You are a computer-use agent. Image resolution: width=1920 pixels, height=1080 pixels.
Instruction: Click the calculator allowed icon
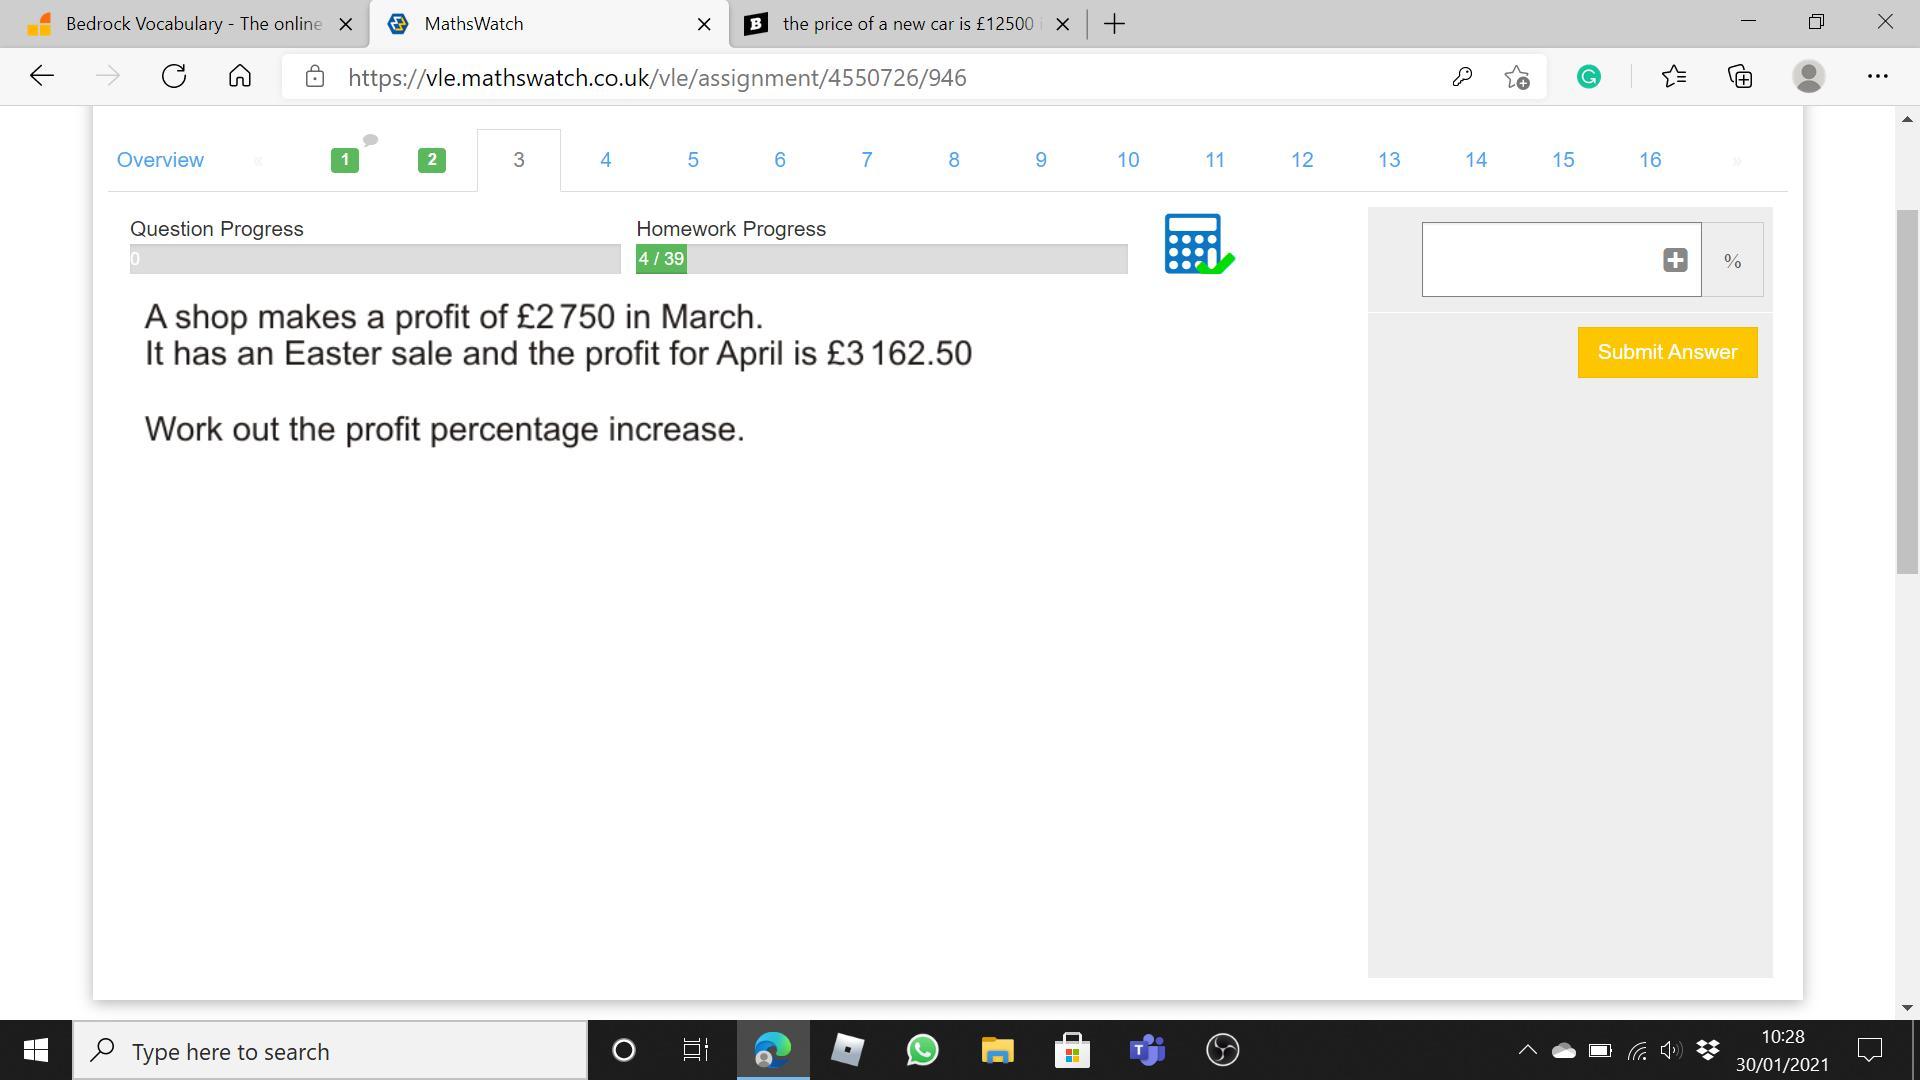coord(1197,243)
